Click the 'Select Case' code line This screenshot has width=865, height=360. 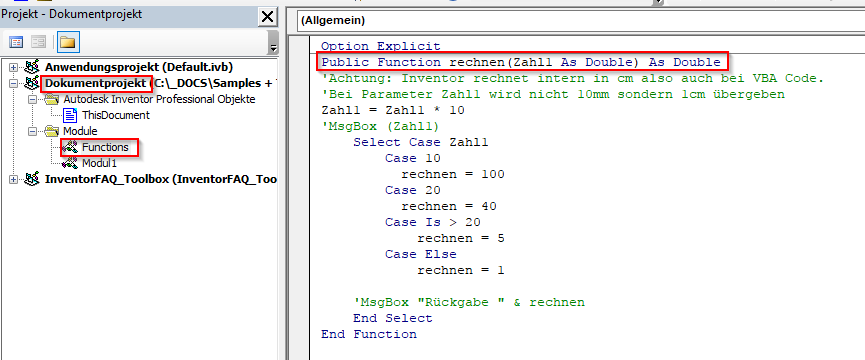click(421, 142)
